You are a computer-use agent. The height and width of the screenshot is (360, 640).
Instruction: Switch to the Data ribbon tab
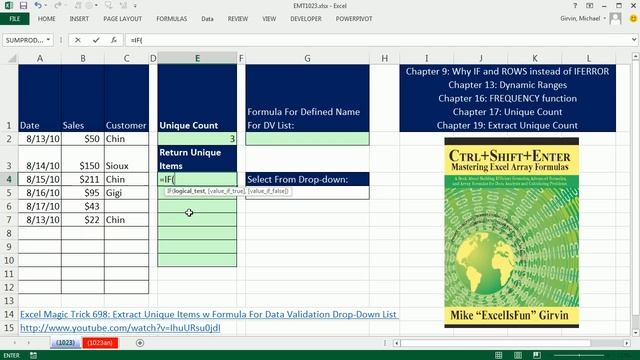coord(207,19)
